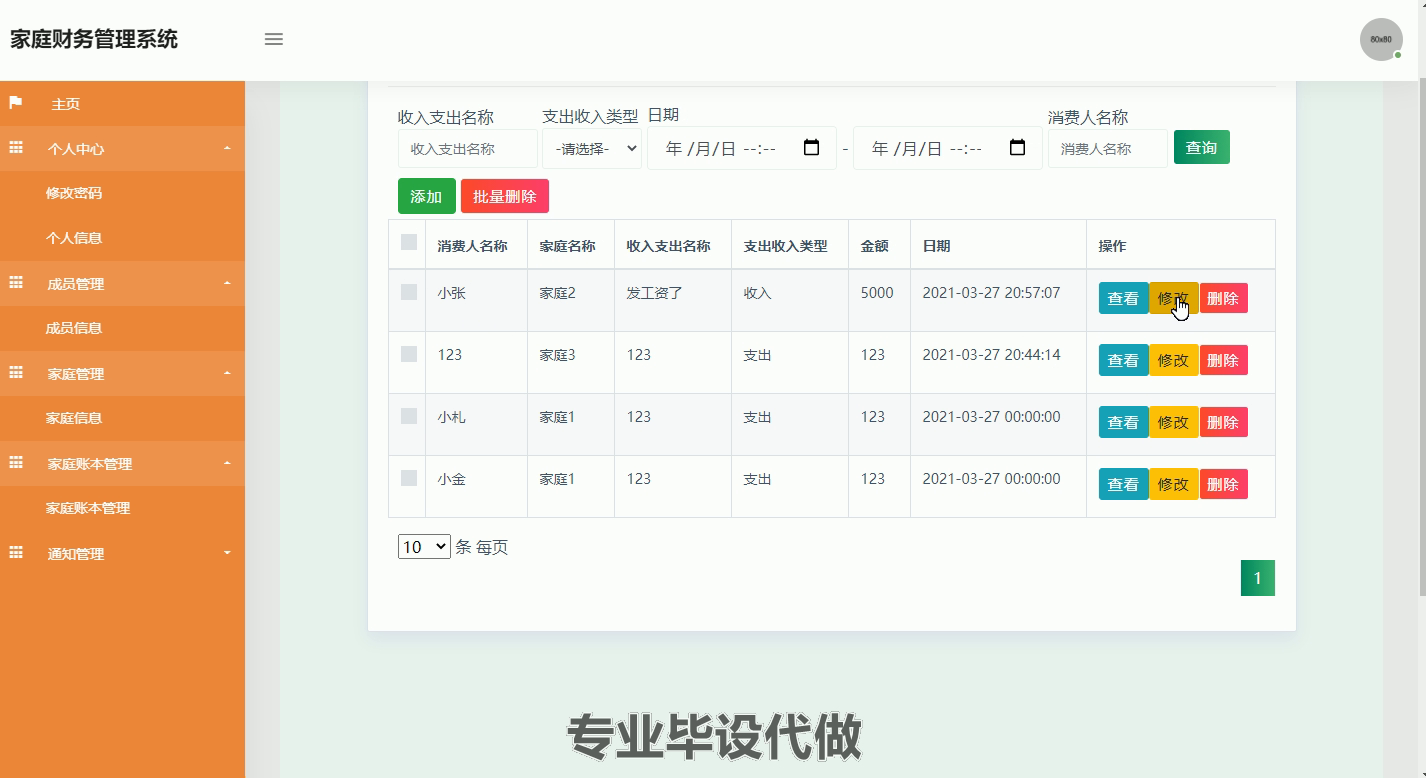Focus the 收入支出名称 search input
Image resolution: width=1426 pixels, height=778 pixels.
click(468, 149)
